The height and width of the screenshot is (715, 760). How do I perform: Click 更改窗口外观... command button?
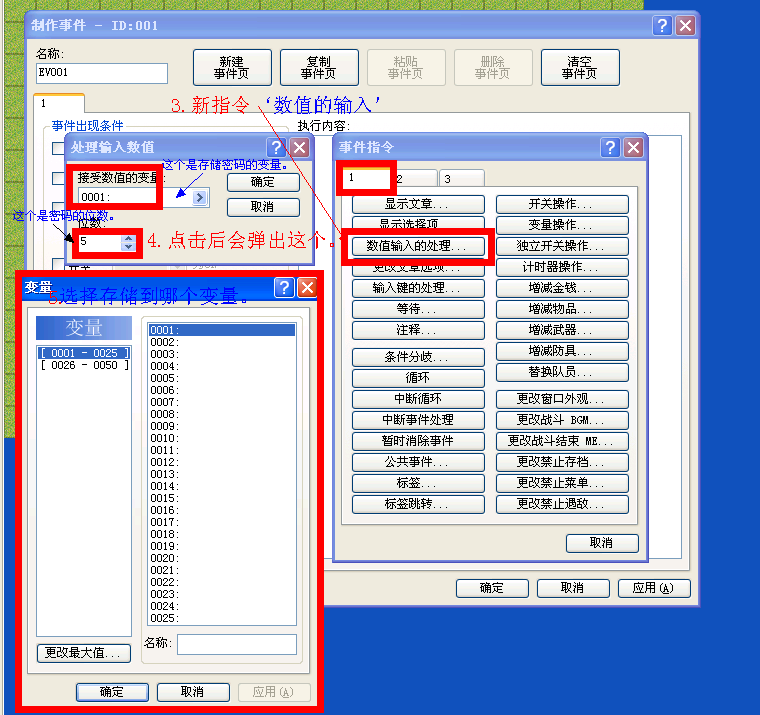point(562,399)
